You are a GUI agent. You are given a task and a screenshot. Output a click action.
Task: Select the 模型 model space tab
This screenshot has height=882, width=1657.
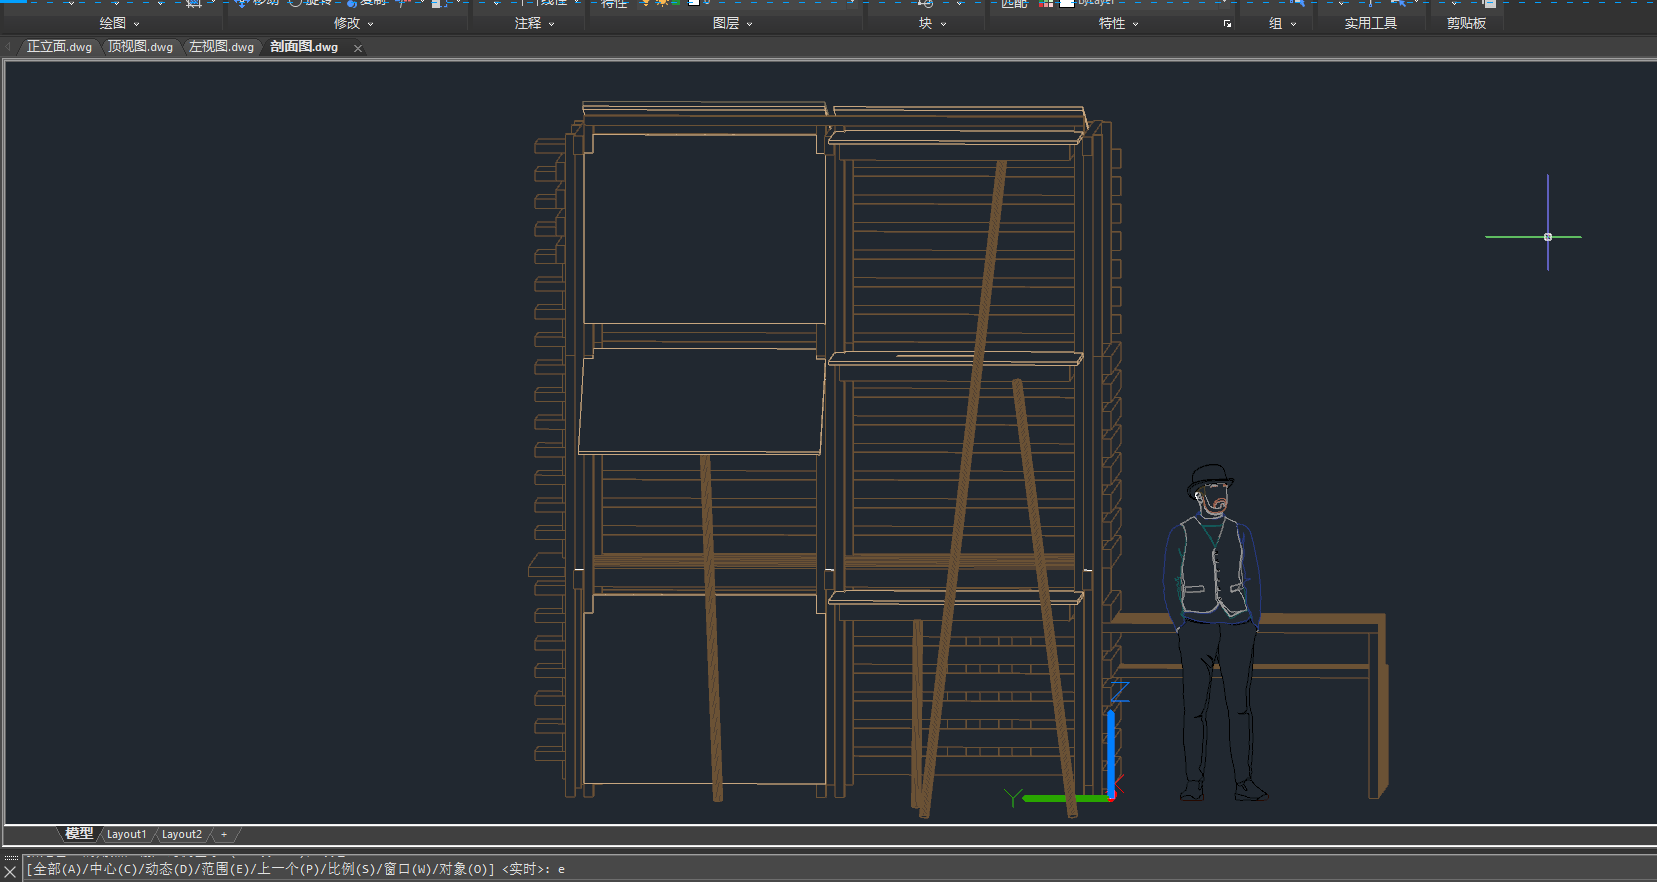click(x=79, y=834)
